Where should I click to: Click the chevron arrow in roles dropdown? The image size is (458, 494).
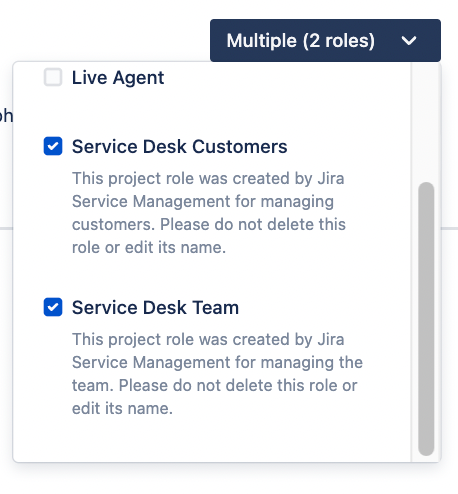[x=409, y=41]
